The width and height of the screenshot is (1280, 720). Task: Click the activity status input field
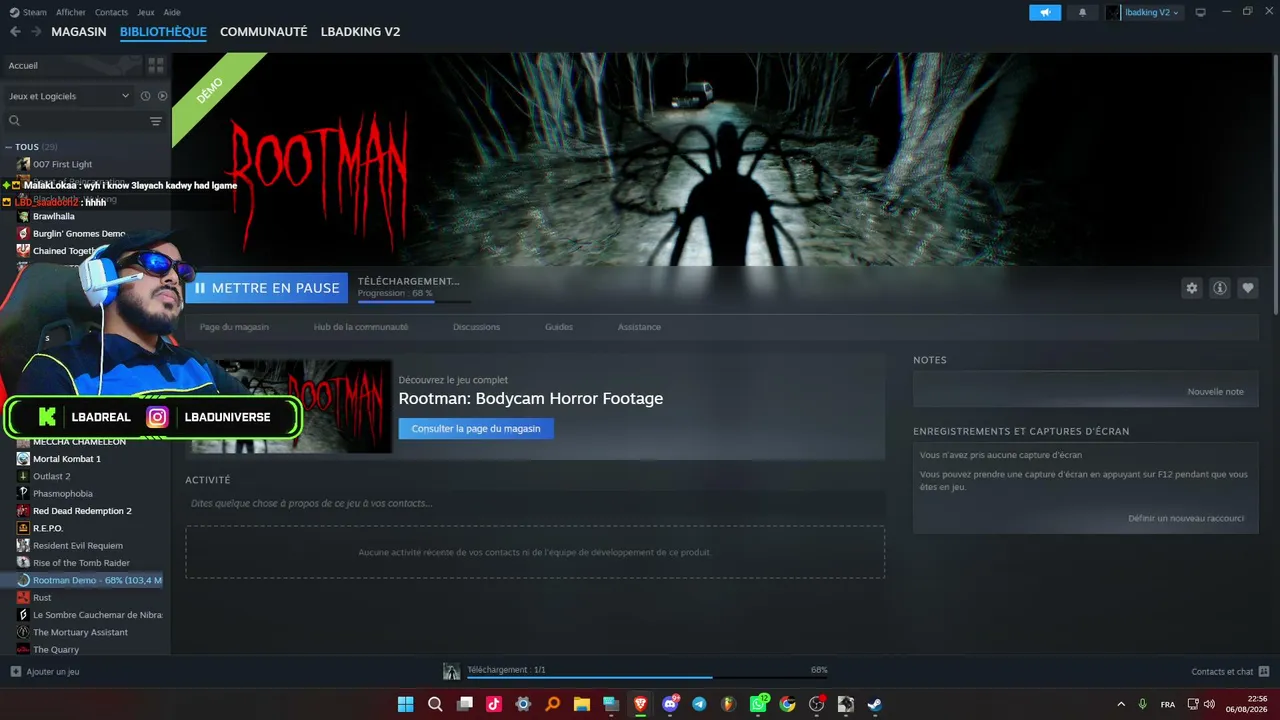click(535, 503)
